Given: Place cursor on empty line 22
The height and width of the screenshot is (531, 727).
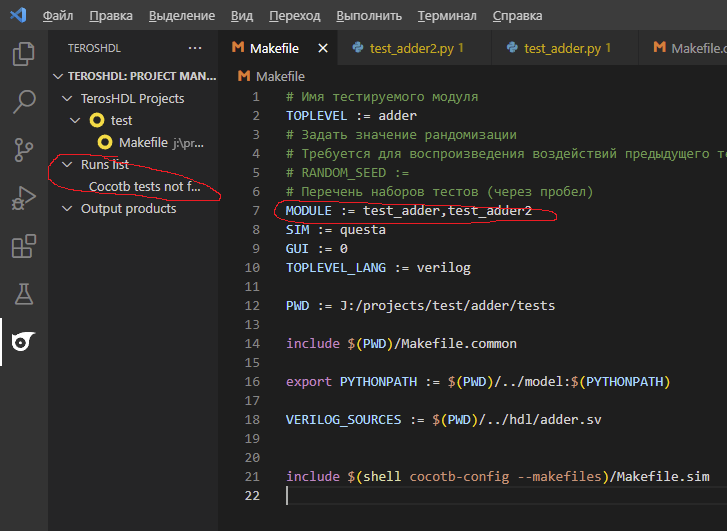Looking at the screenshot, I should click(x=506, y=496).
